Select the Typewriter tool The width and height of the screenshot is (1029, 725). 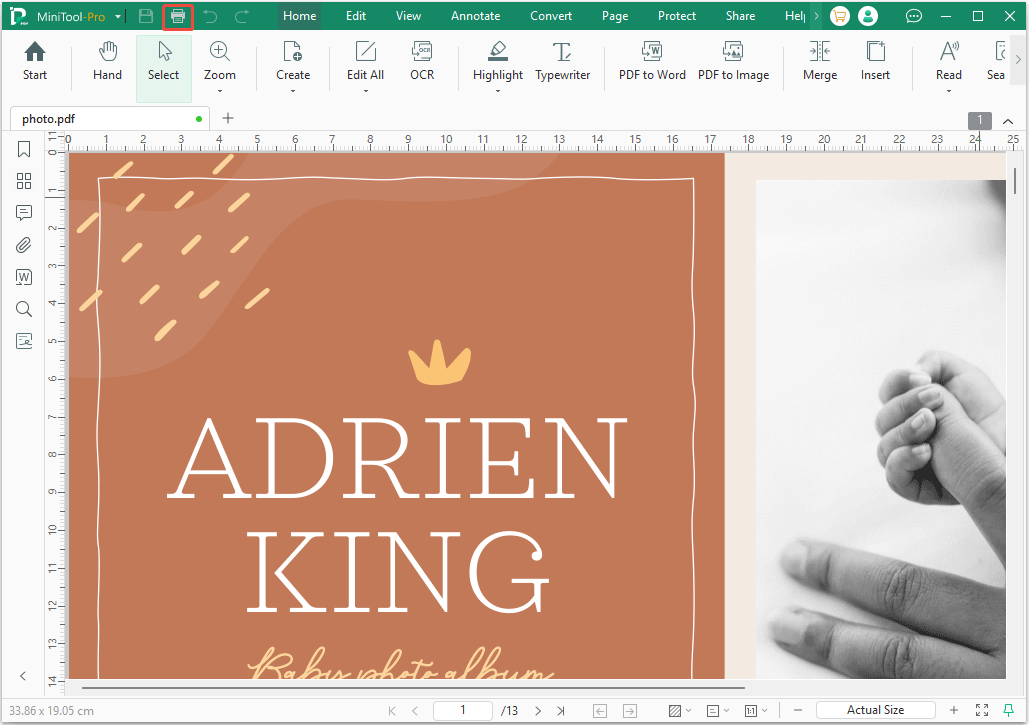click(x=562, y=61)
